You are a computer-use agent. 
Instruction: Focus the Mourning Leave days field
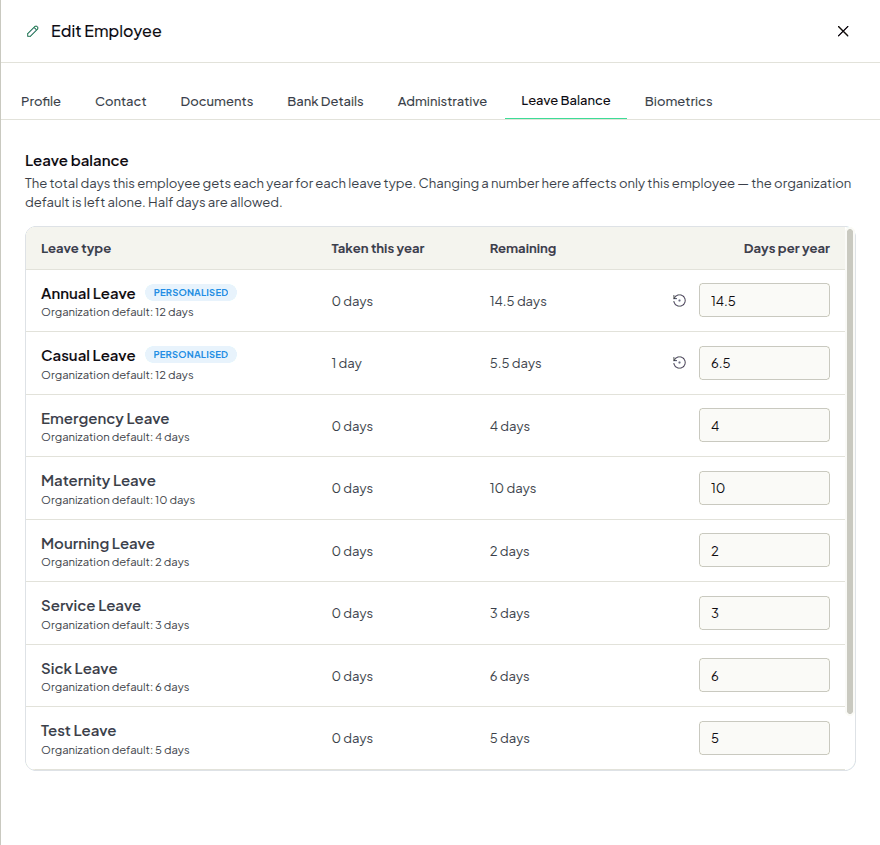(x=764, y=550)
